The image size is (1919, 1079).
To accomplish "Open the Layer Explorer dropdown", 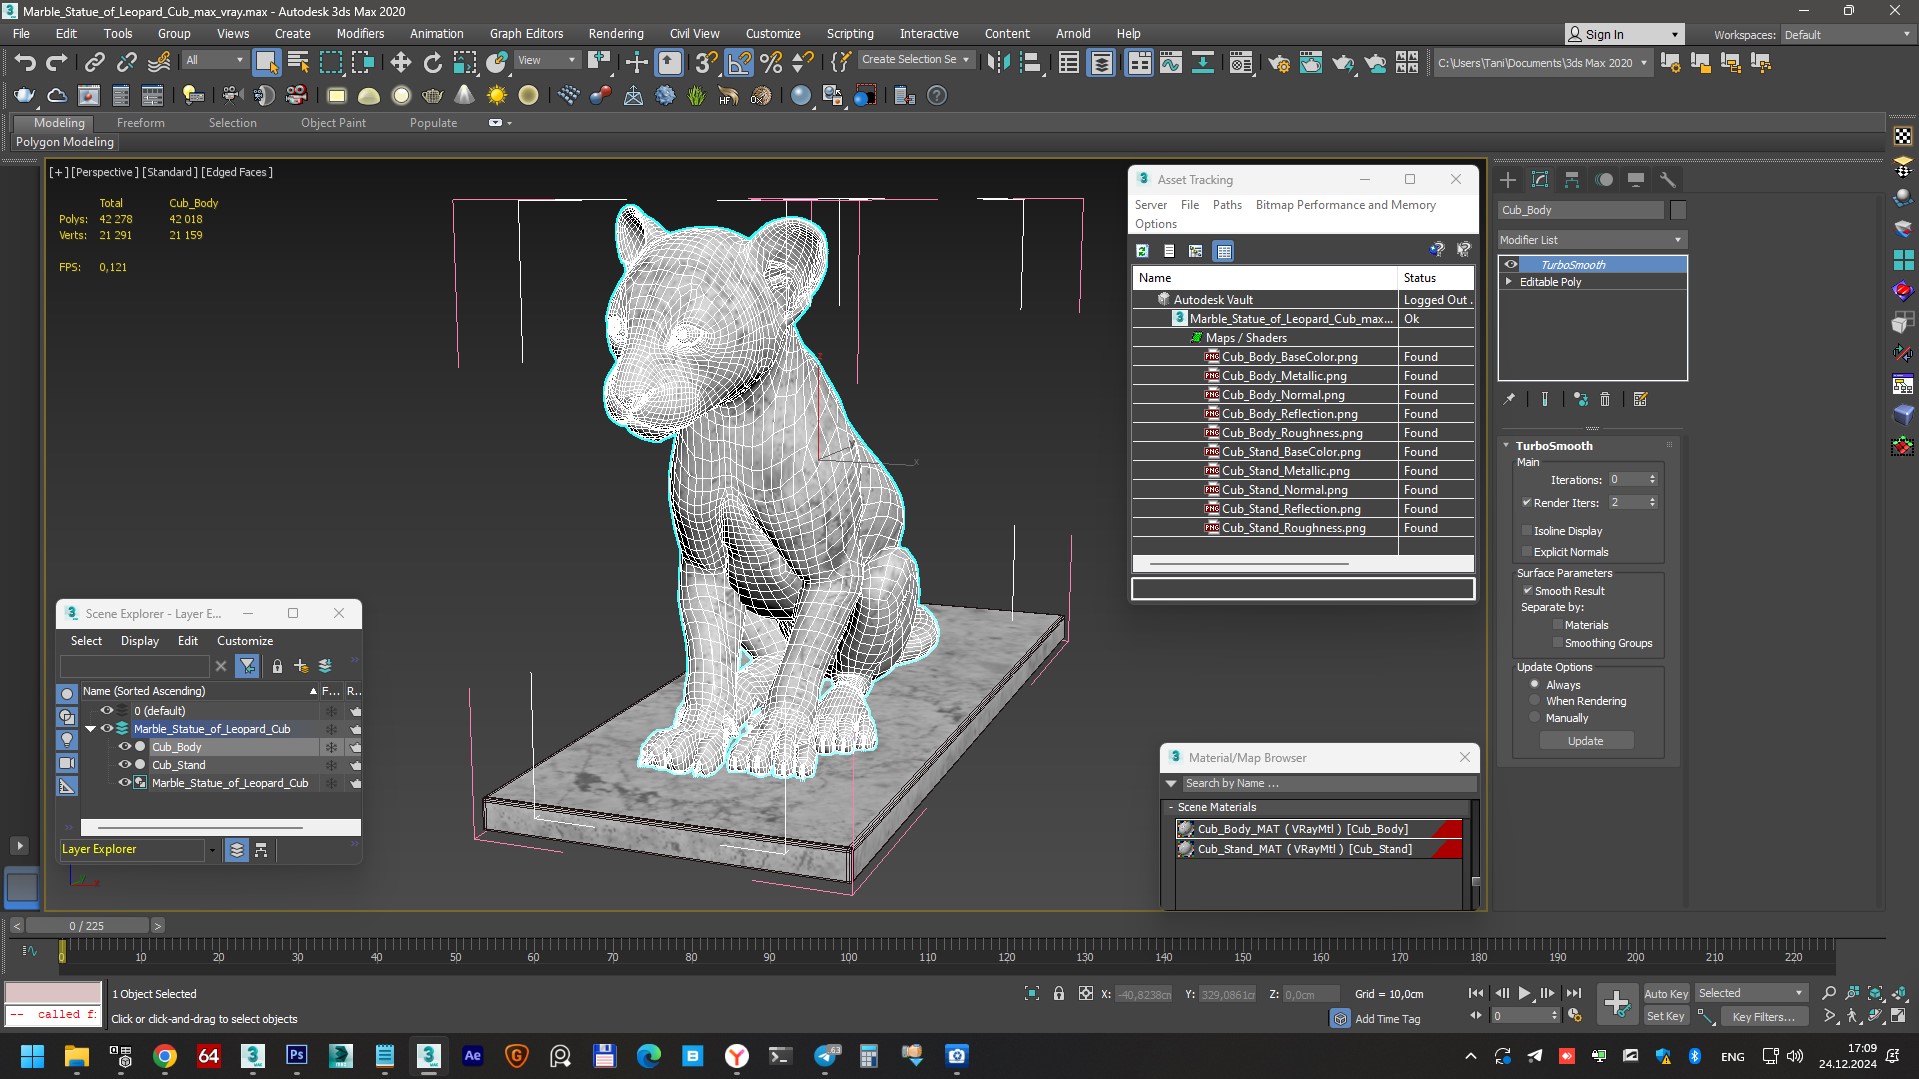I will pyautogui.click(x=211, y=850).
